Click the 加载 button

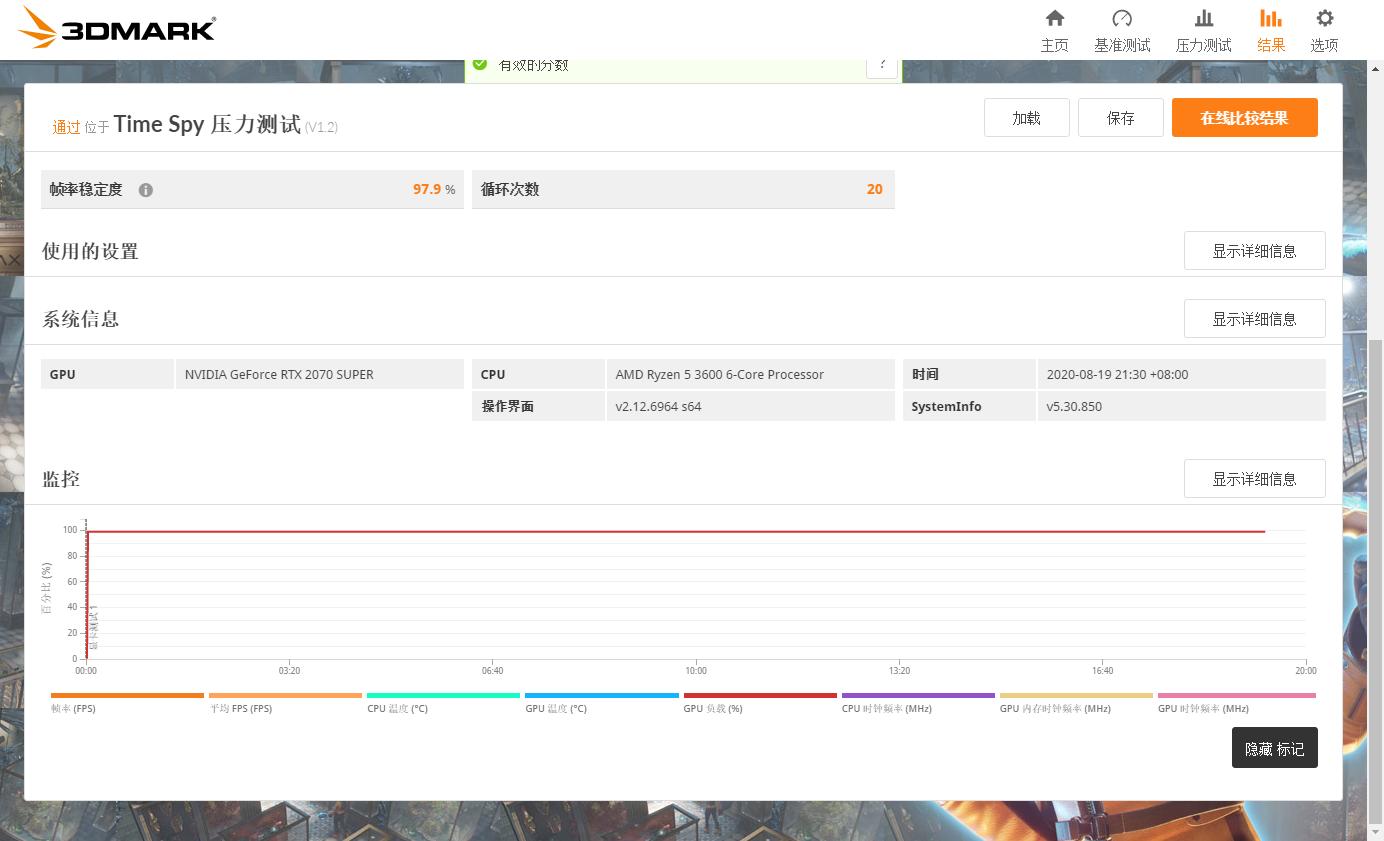[x=1026, y=117]
